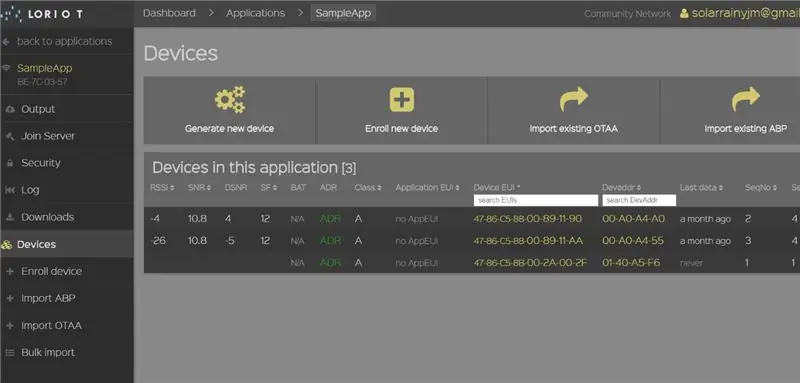Click the Import existing ABP arrow icon
Viewport: 800px width, 383px height.
[745, 99]
